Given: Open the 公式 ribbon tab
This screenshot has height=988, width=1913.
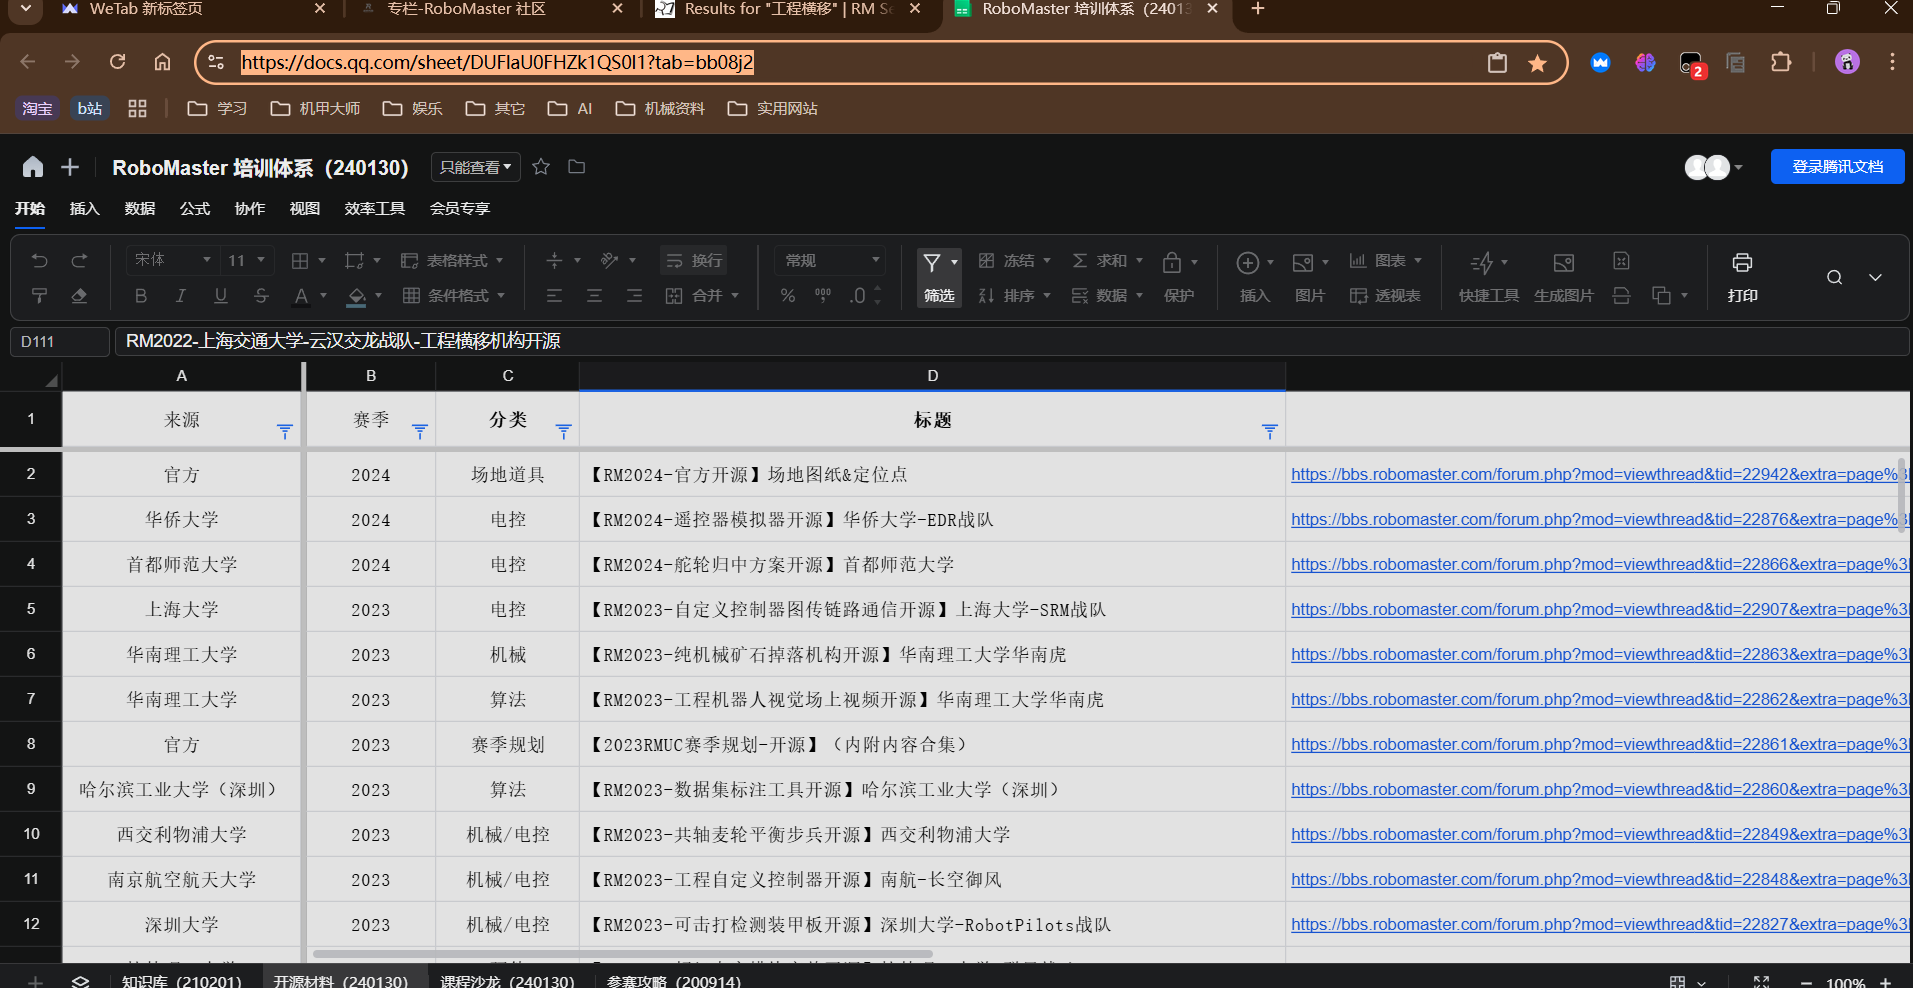Looking at the screenshot, I should click(x=195, y=208).
